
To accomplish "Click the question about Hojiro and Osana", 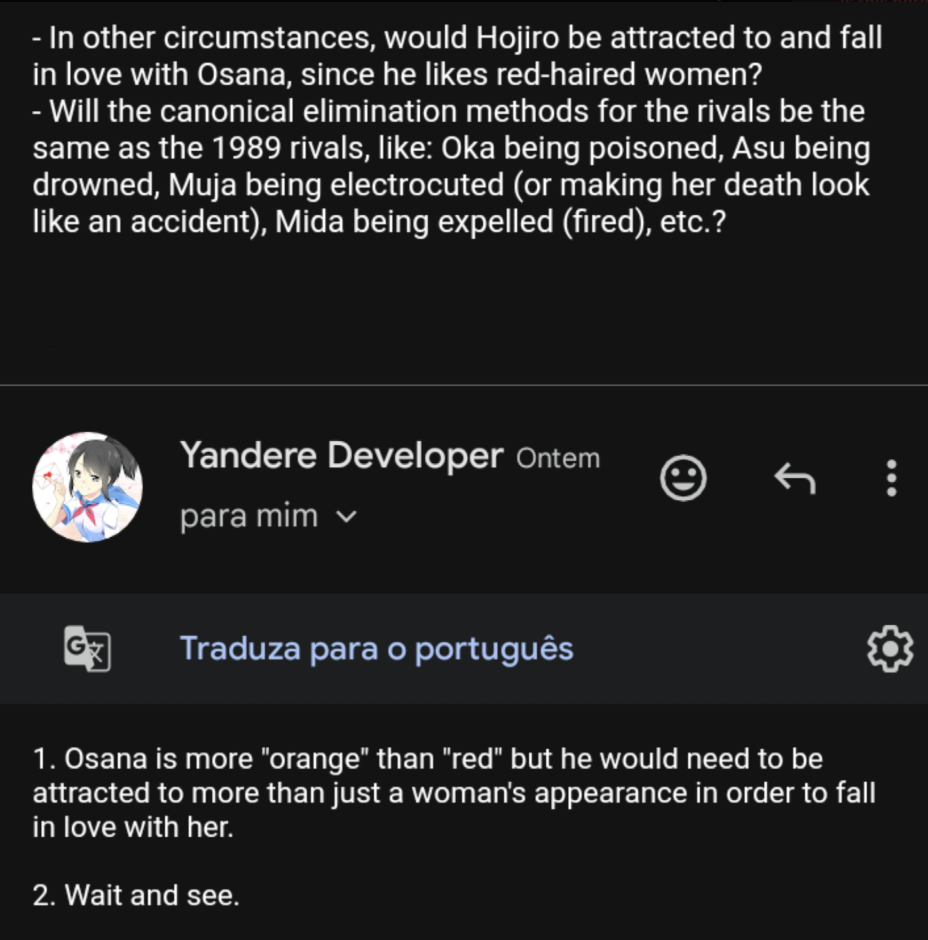I will coord(457,56).
